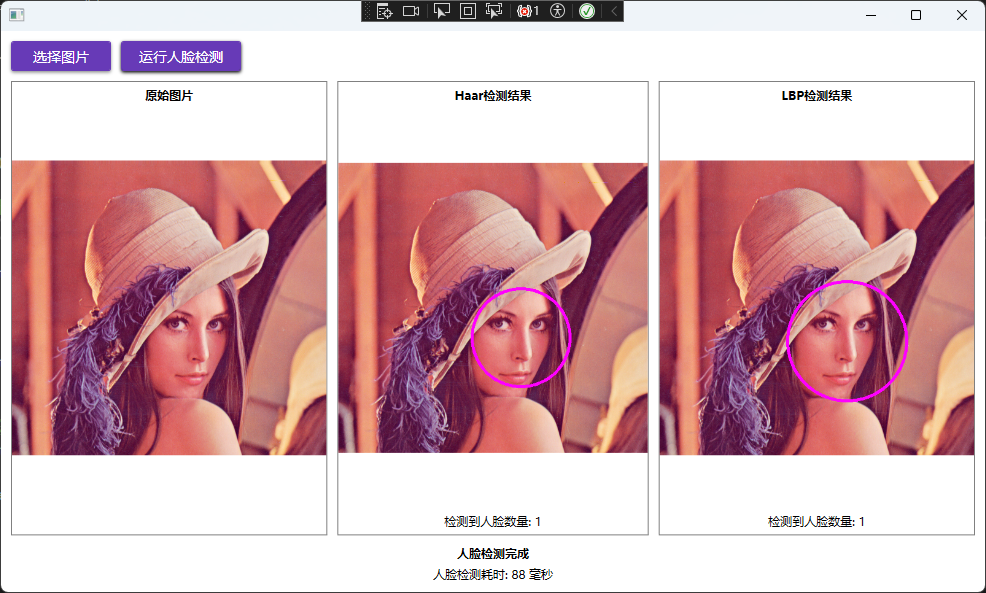Click the 原始图片 original image

[x=169, y=308]
